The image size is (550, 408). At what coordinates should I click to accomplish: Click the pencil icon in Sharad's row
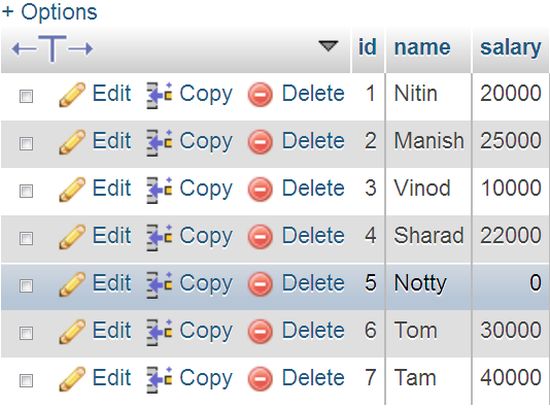(x=72, y=237)
